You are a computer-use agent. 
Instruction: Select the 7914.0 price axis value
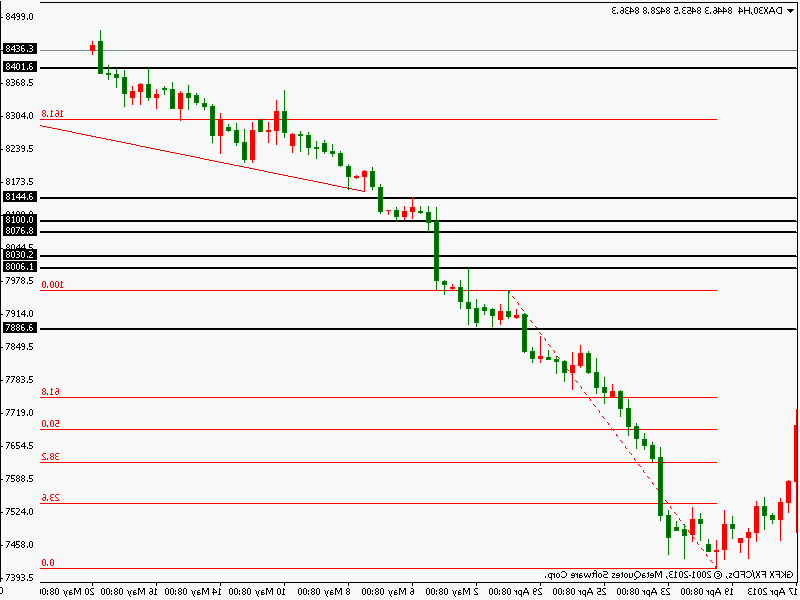pyautogui.click(x=19, y=314)
